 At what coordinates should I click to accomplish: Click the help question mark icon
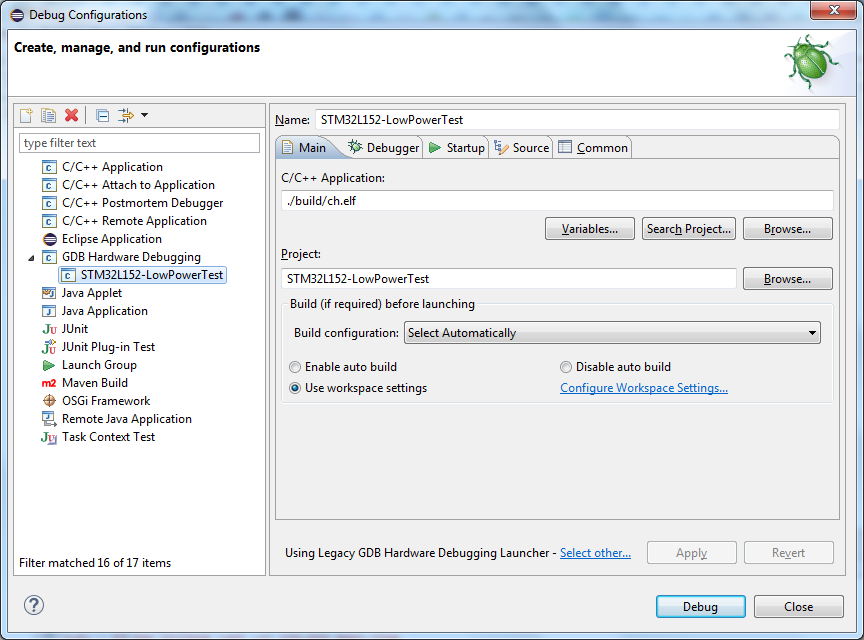click(34, 605)
